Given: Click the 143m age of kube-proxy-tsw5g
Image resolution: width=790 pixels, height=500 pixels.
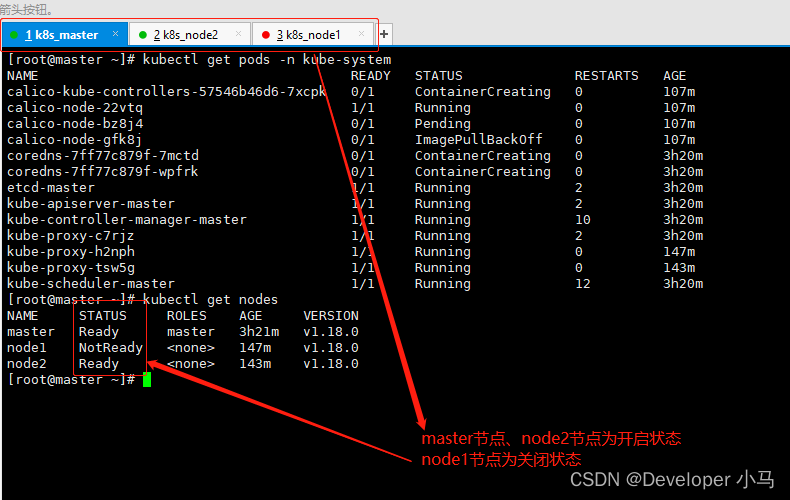Looking at the screenshot, I should pos(679,268).
